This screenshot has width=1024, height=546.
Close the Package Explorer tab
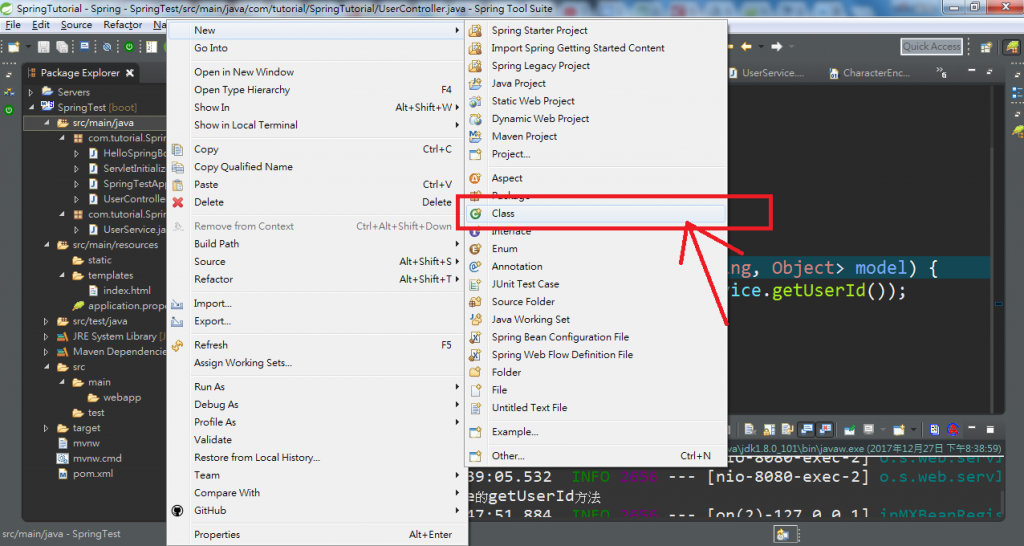click(x=130, y=72)
